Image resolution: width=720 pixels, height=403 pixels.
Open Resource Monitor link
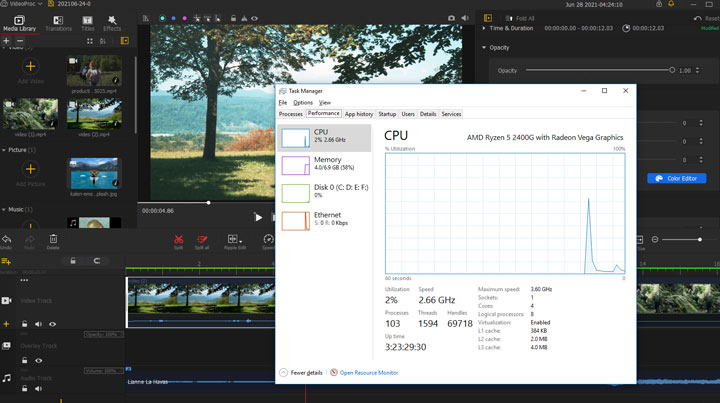coord(368,372)
